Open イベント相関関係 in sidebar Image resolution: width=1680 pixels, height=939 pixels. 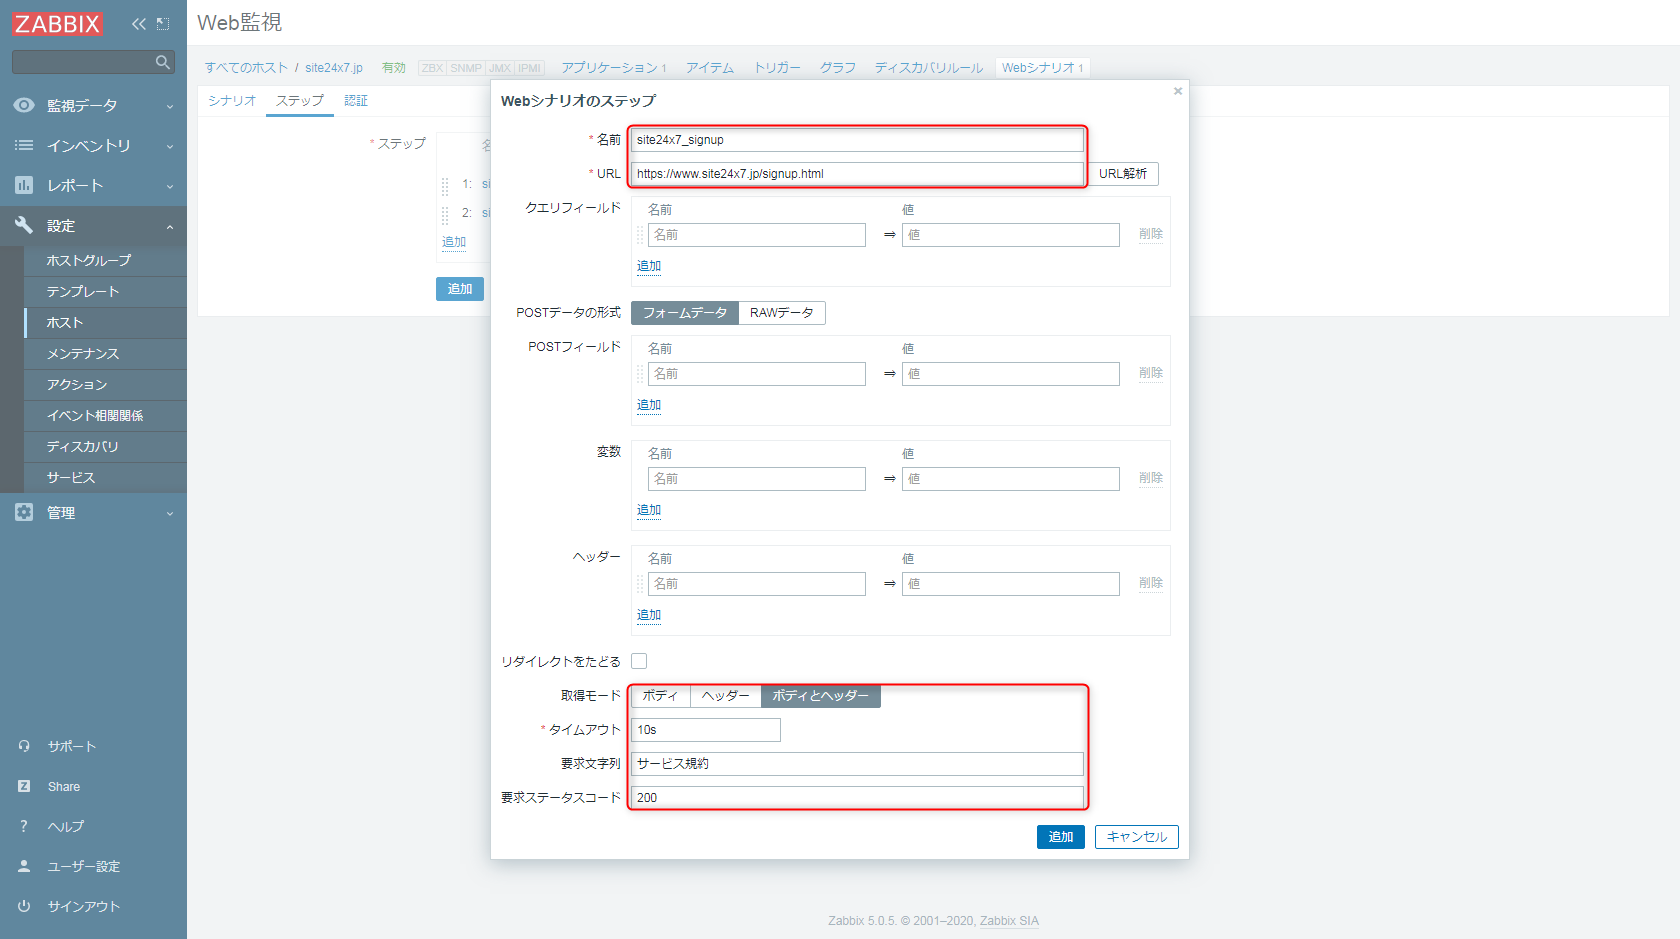(x=105, y=415)
